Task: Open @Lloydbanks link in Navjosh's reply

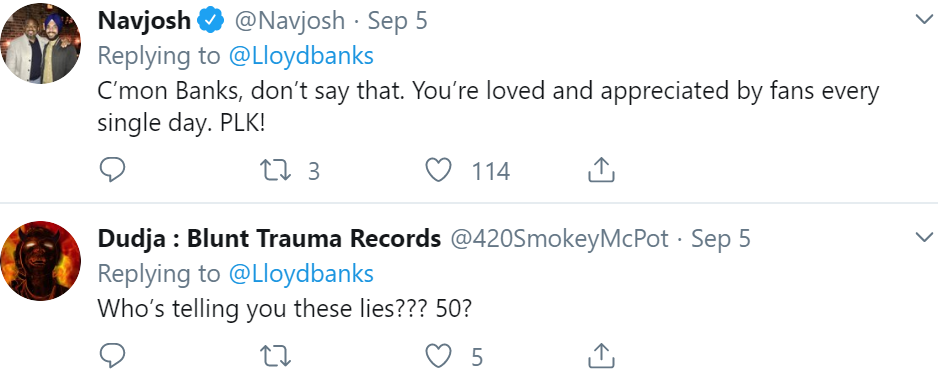Action: [x=301, y=56]
